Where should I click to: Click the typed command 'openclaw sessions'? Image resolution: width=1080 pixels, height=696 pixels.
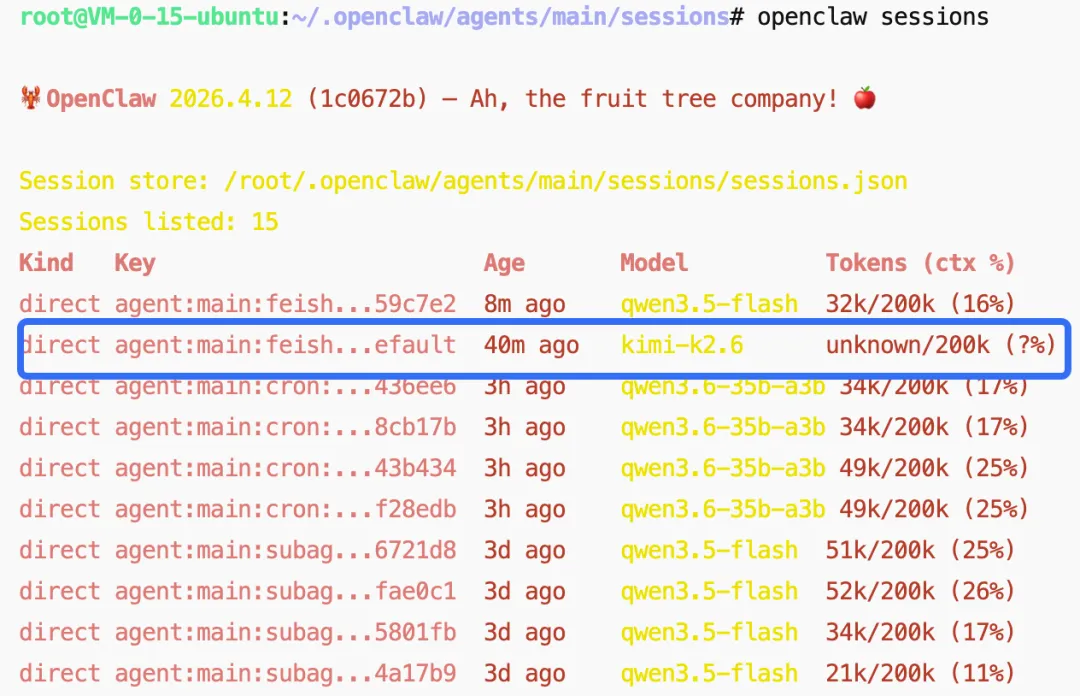[873, 17]
